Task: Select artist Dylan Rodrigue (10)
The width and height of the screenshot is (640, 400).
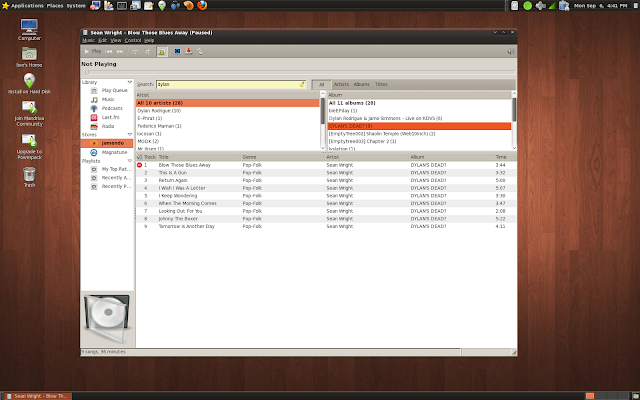Action: 227,111
